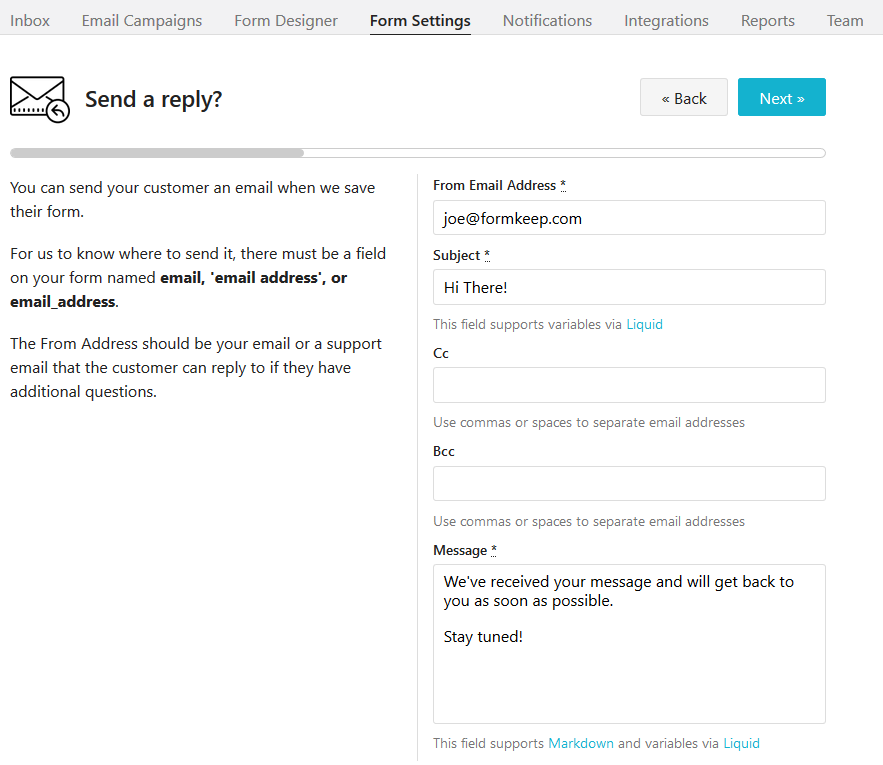Click the envelope reply icon
This screenshot has width=883, height=765.
coord(39,99)
